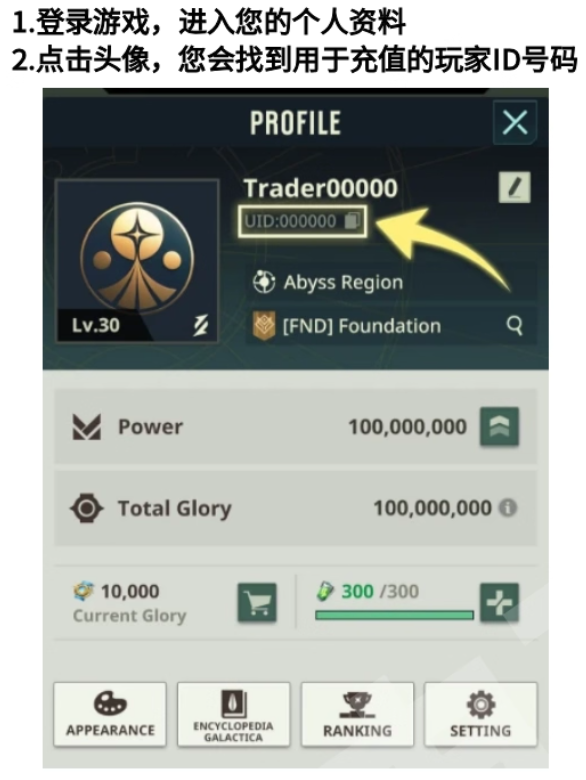Open the Total Glory info icon
Image resolution: width=586 pixels, height=780 pixels.
508,508
